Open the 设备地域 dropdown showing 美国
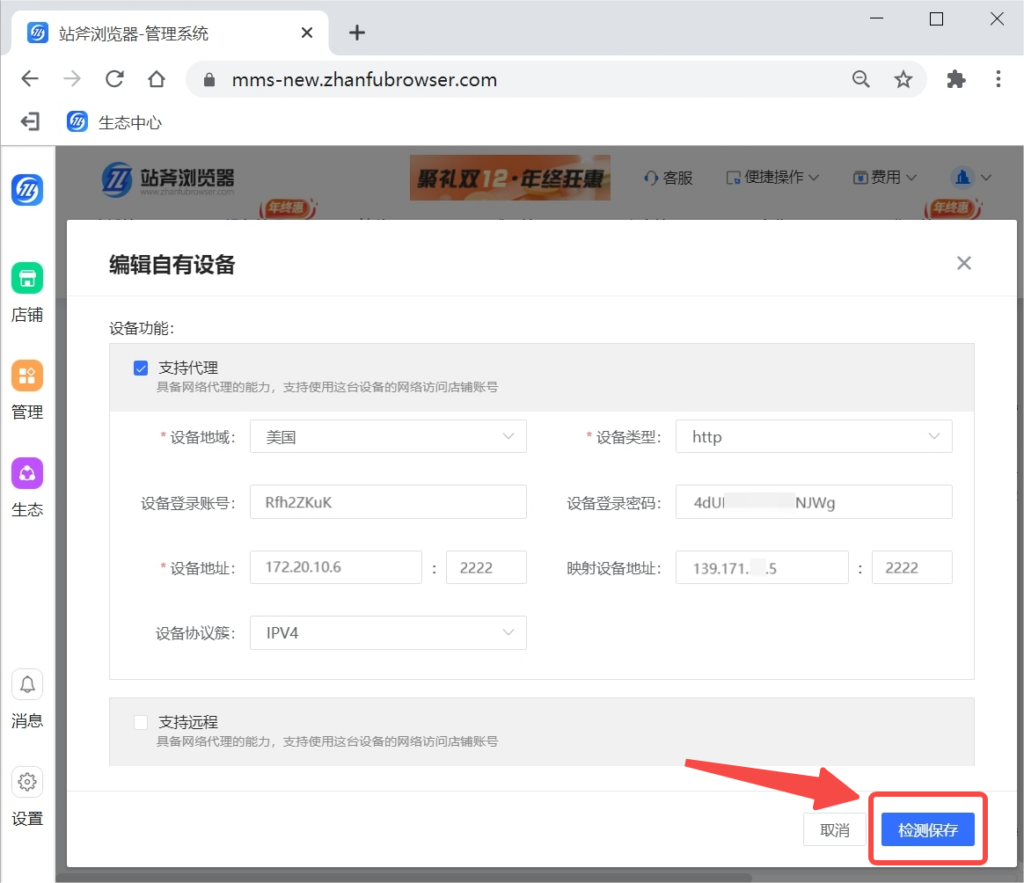Screen dimensions: 1024x883 tap(388, 436)
